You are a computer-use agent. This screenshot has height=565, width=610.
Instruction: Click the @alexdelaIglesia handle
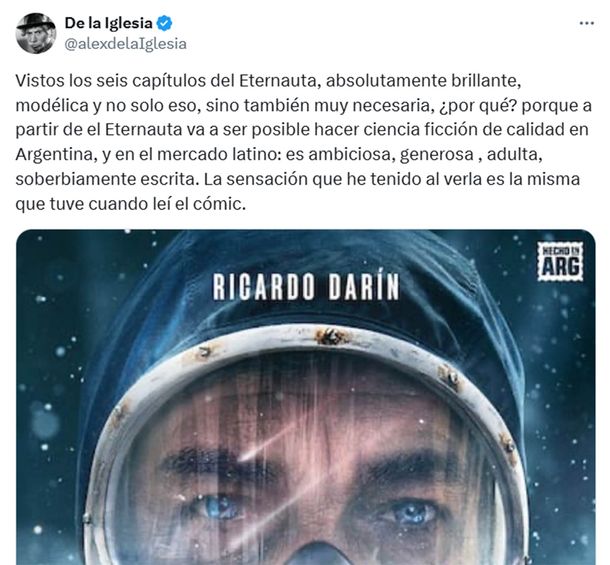click(x=125, y=44)
